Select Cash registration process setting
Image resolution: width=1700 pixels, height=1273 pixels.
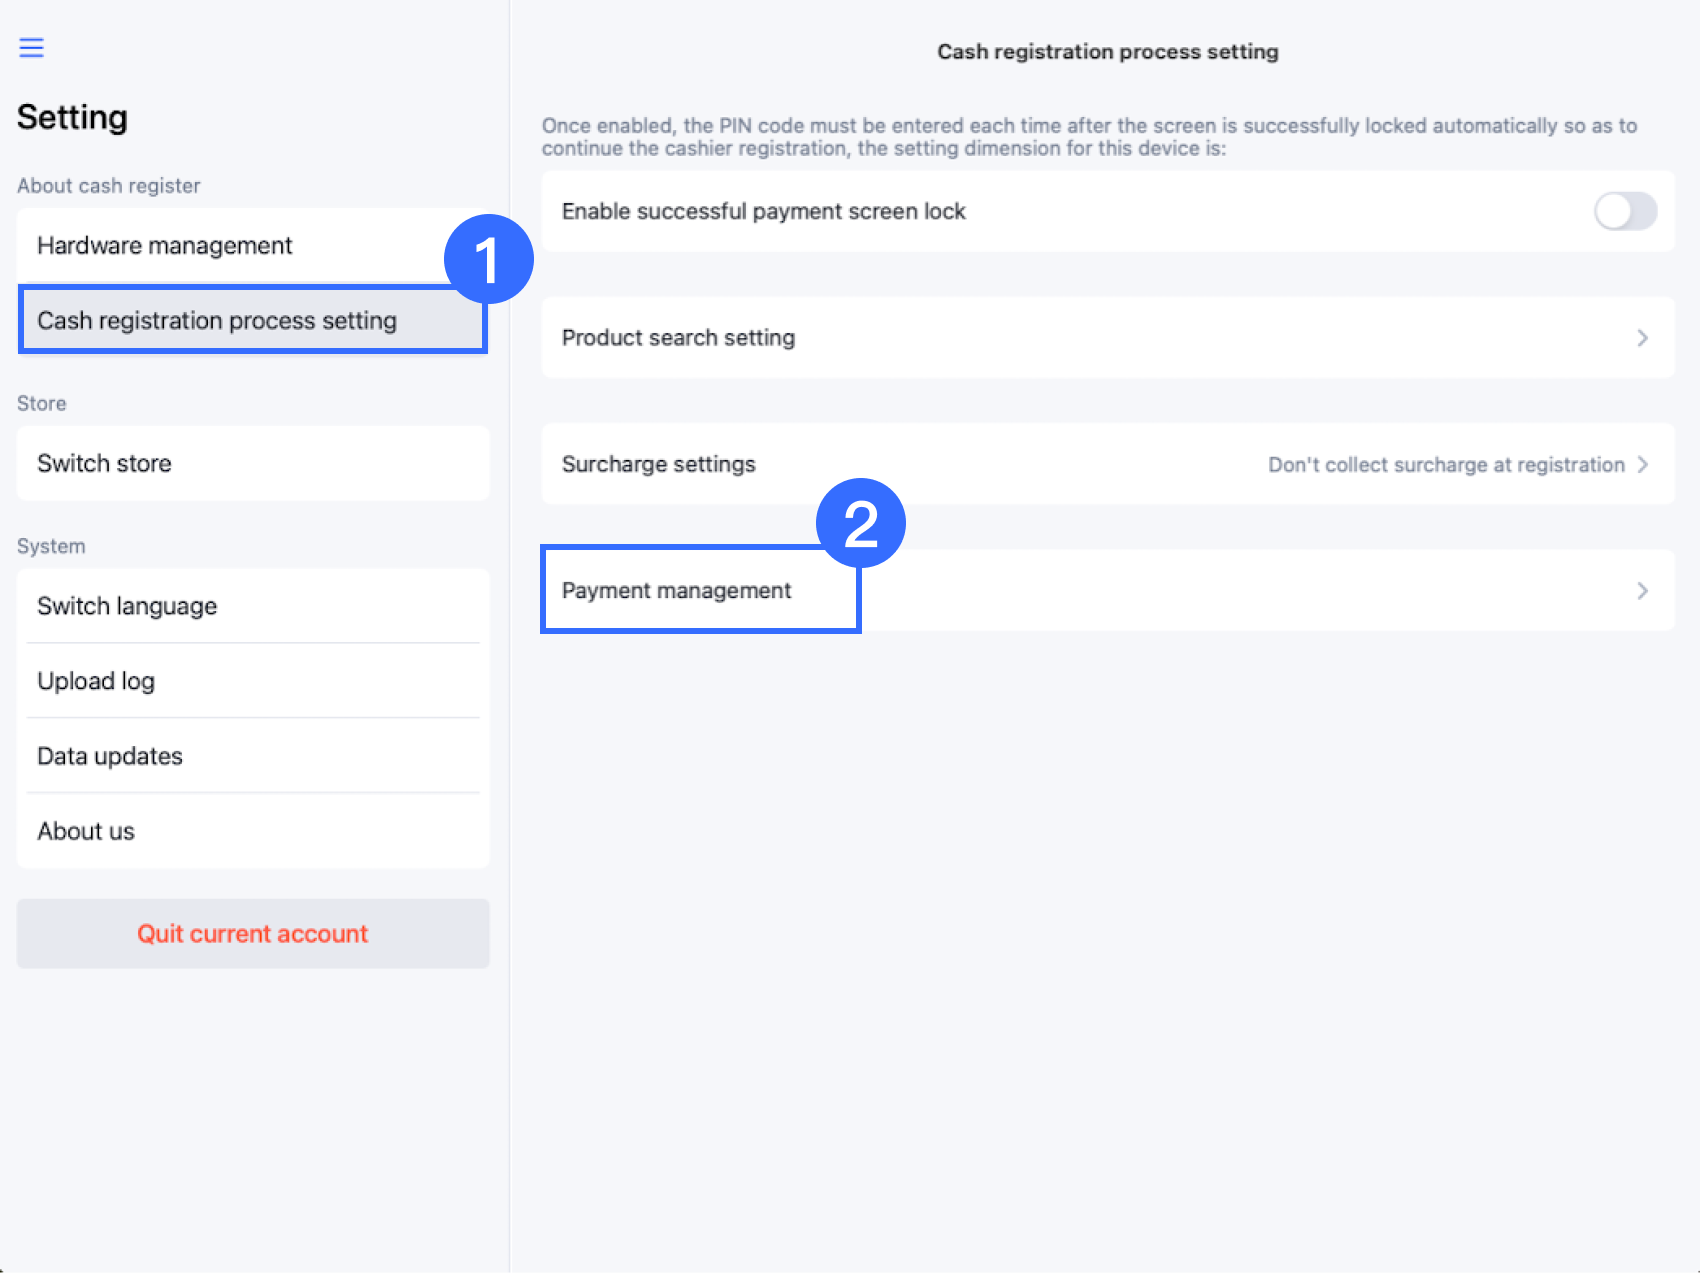[x=217, y=321]
